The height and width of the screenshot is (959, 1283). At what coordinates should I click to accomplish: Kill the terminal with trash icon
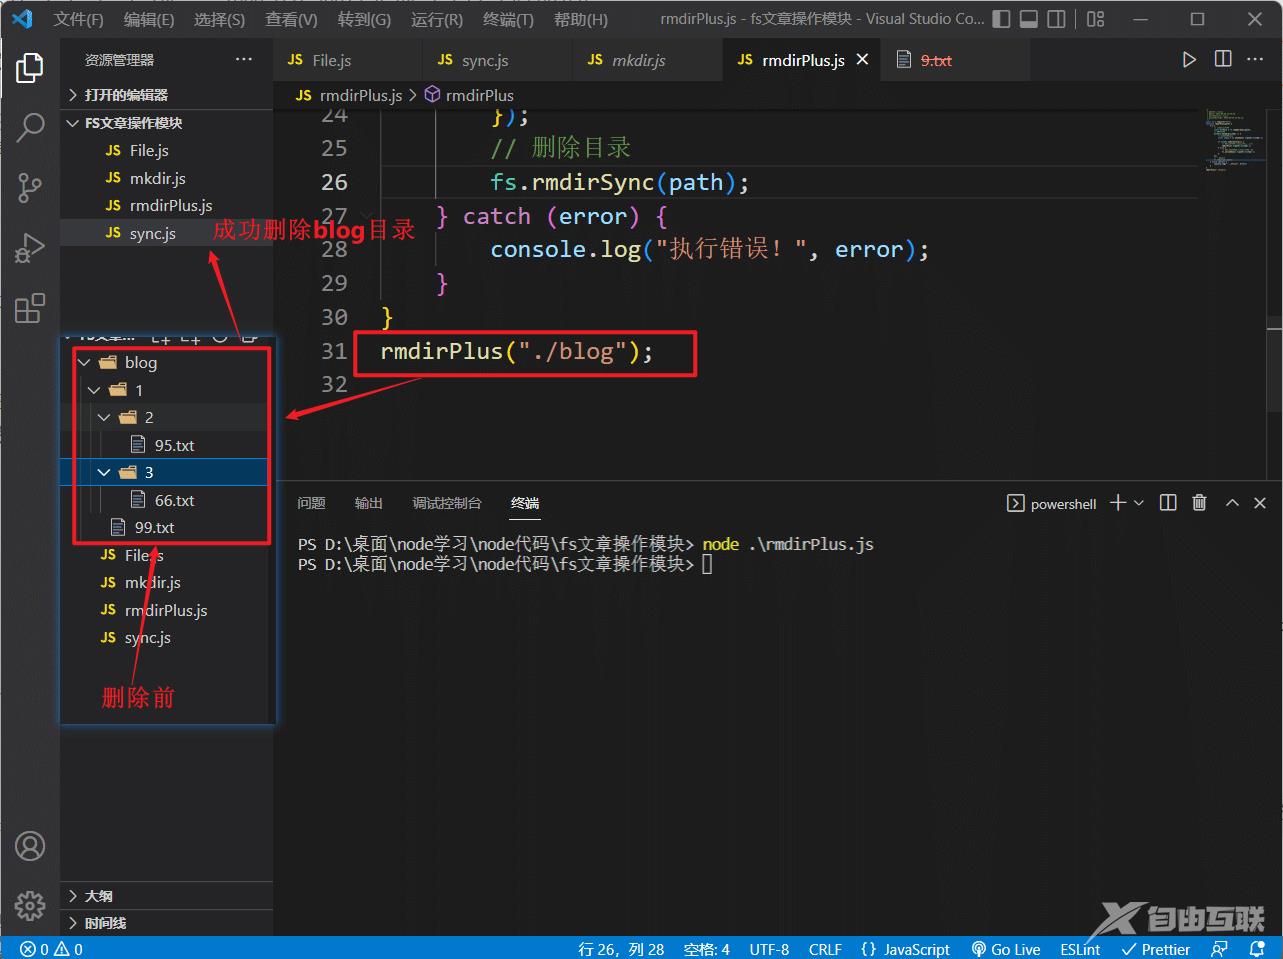pyautogui.click(x=1200, y=503)
